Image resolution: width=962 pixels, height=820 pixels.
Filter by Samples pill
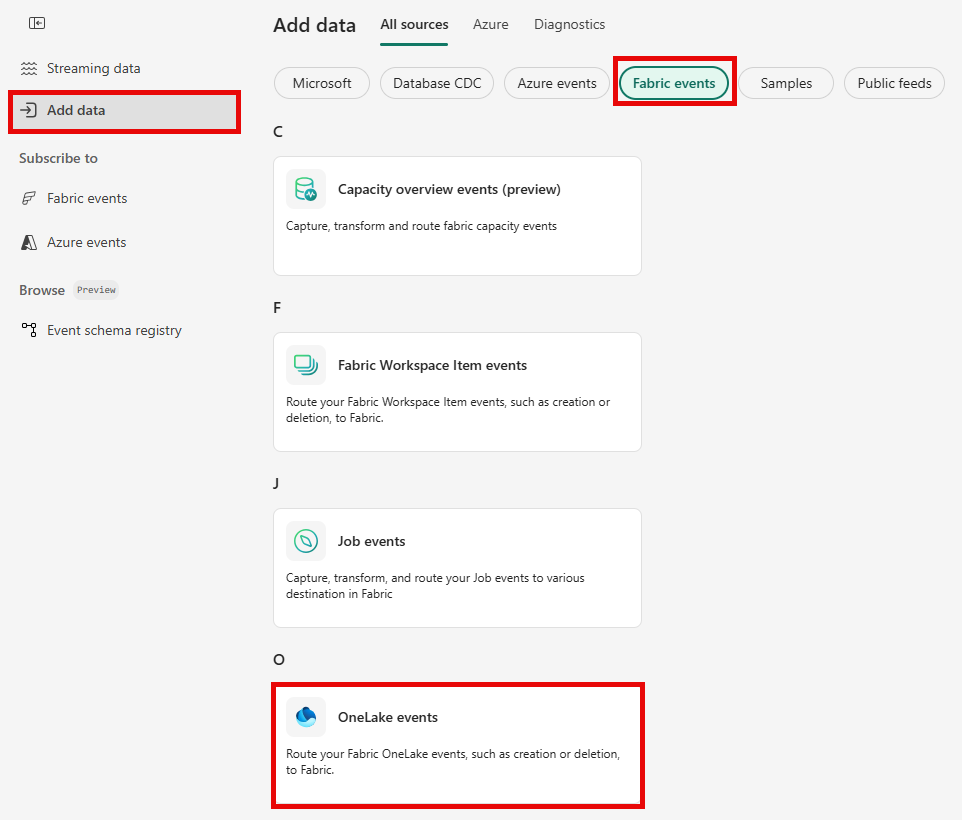point(787,83)
